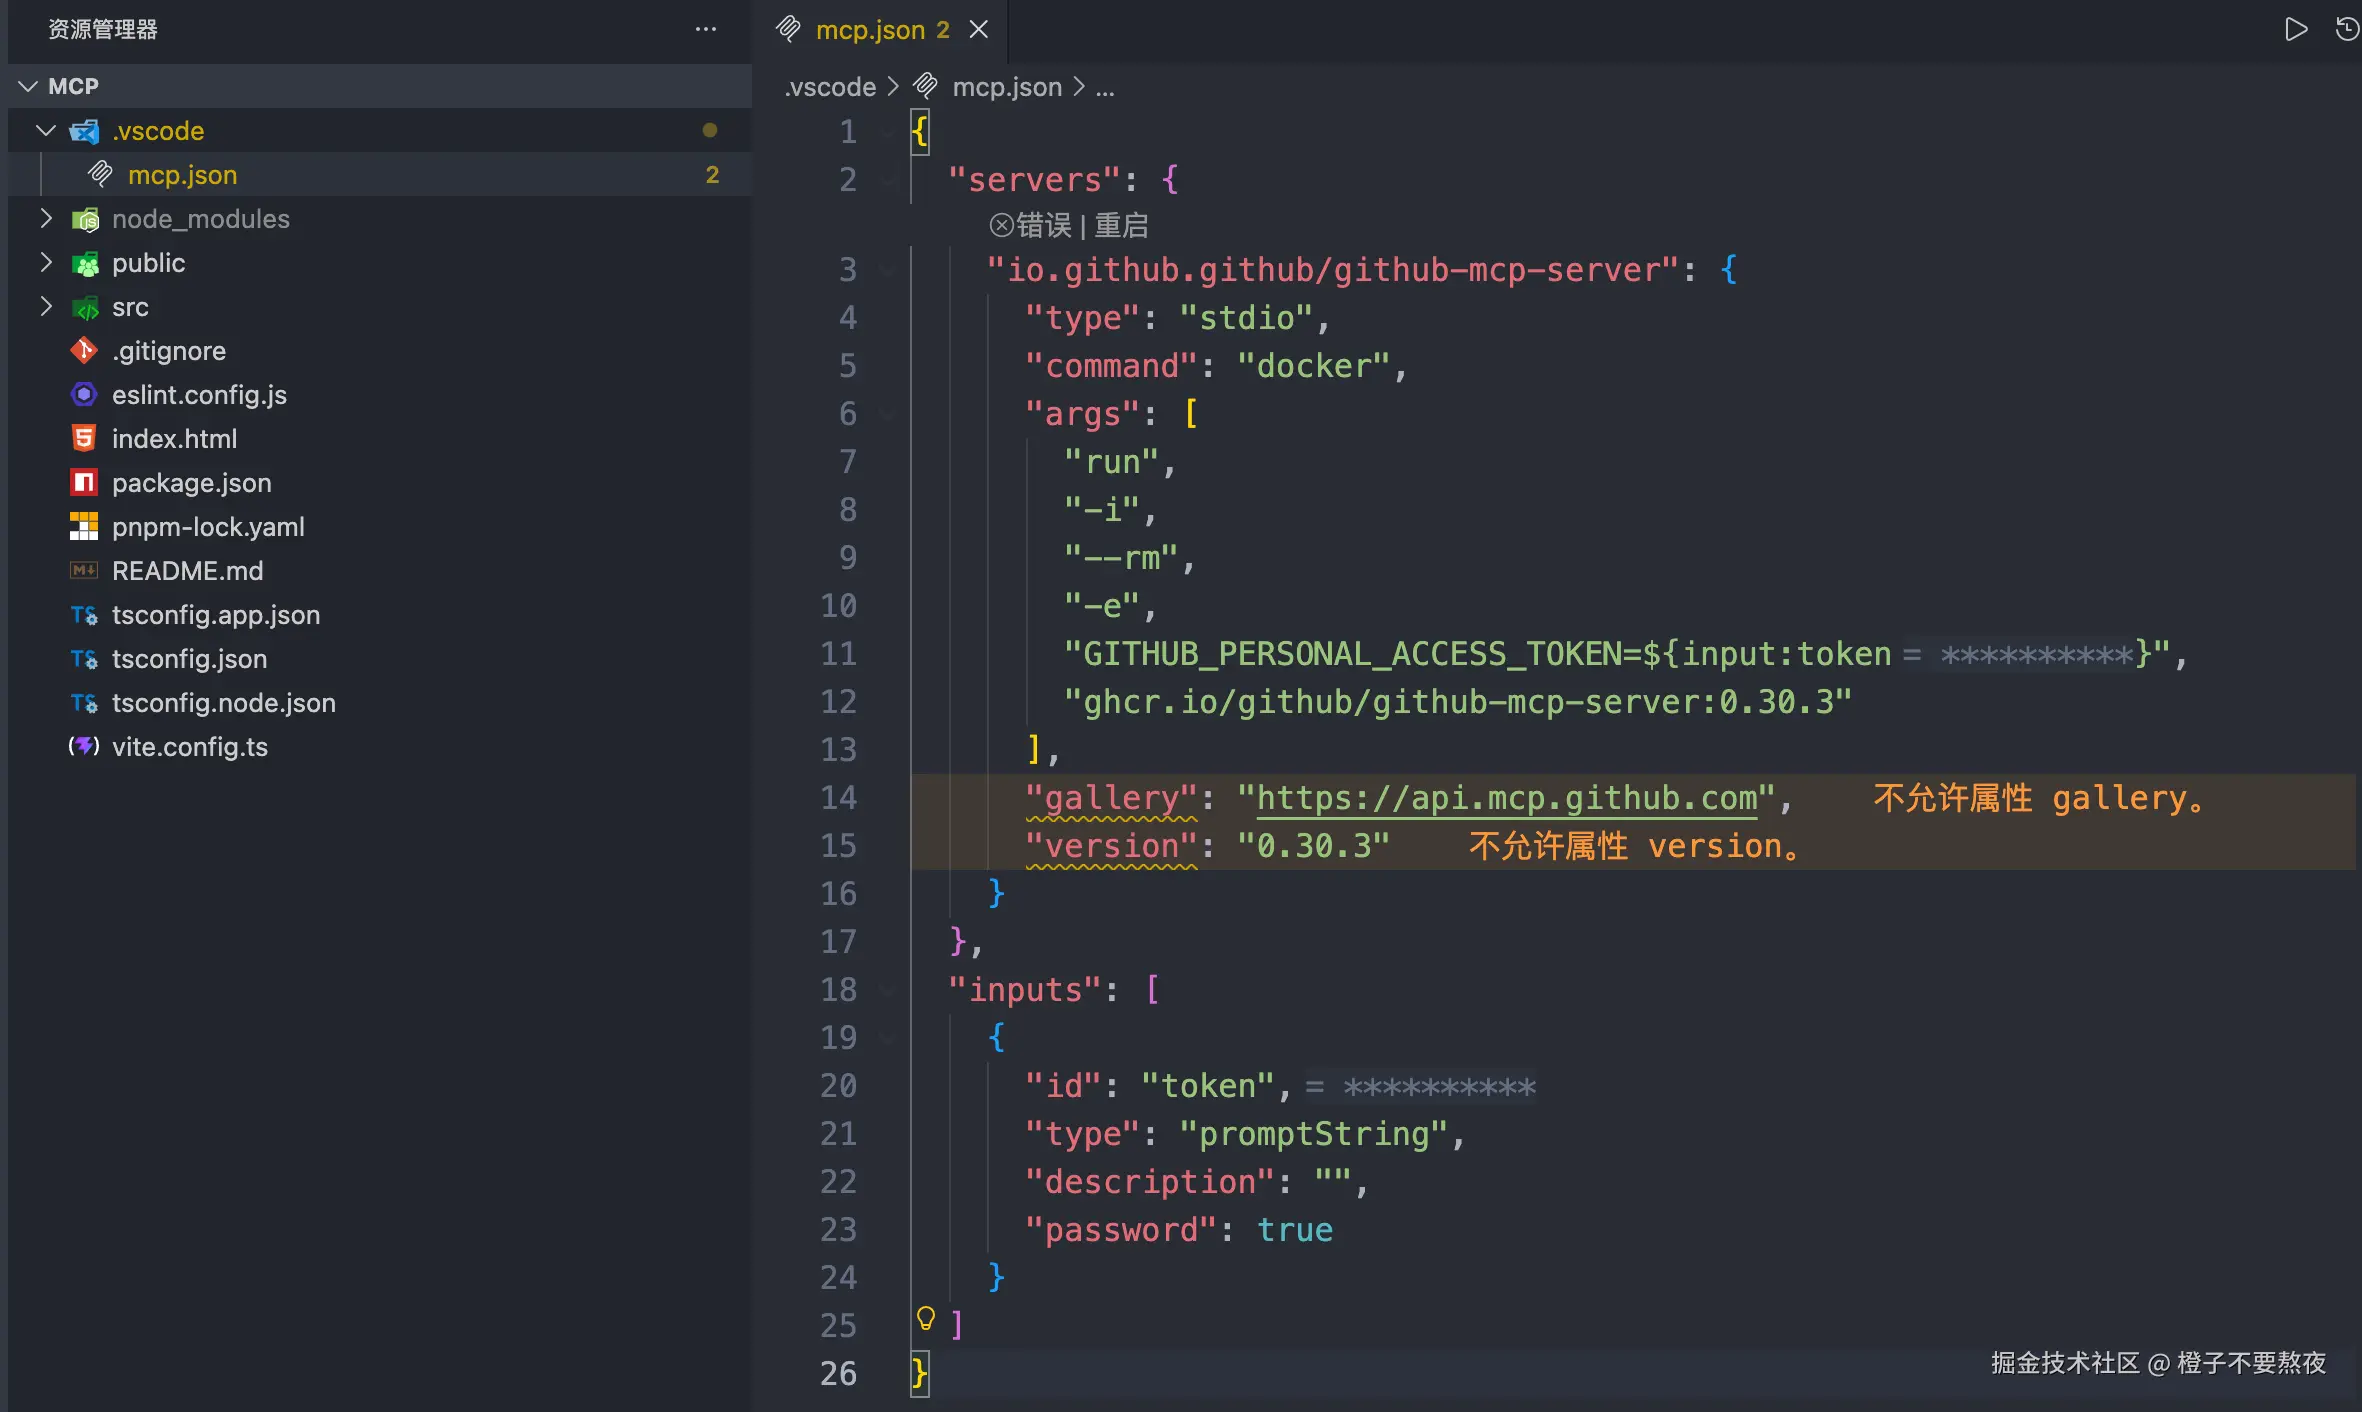Collapse the MCP project section
The image size is (2362, 1412).
(x=28, y=87)
